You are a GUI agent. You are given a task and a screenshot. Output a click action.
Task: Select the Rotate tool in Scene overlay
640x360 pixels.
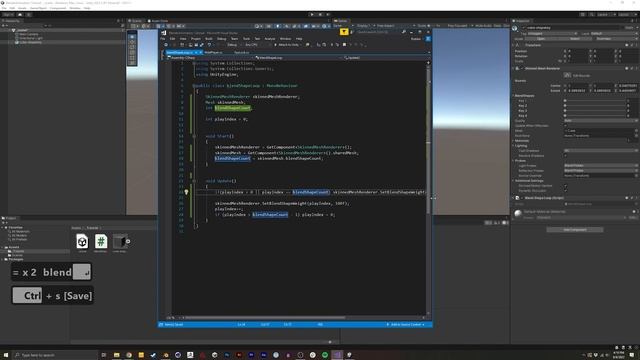click(132, 47)
